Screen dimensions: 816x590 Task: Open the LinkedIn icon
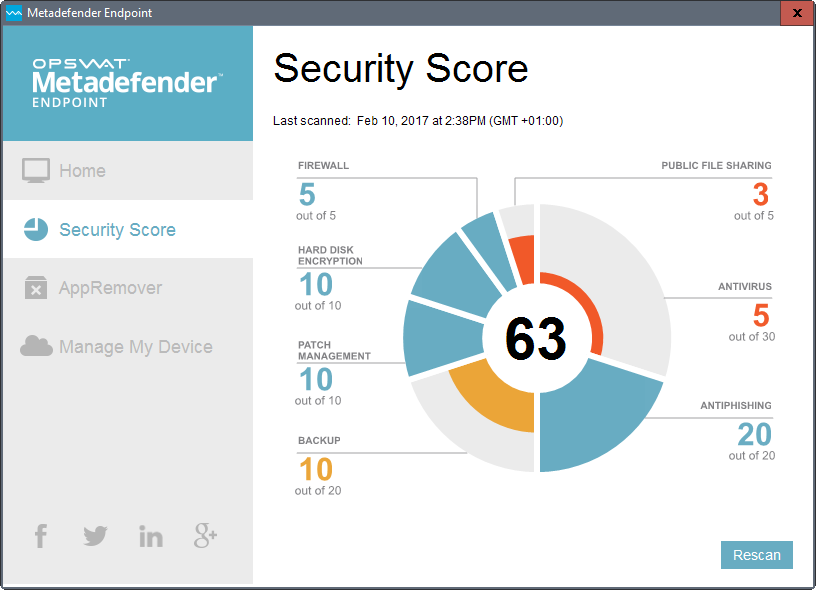click(x=151, y=536)
